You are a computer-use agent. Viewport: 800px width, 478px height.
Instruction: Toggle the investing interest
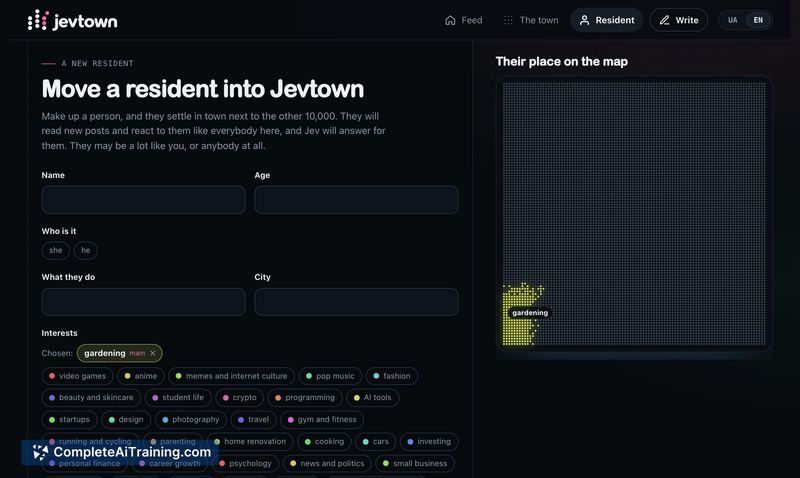point(429,441)
